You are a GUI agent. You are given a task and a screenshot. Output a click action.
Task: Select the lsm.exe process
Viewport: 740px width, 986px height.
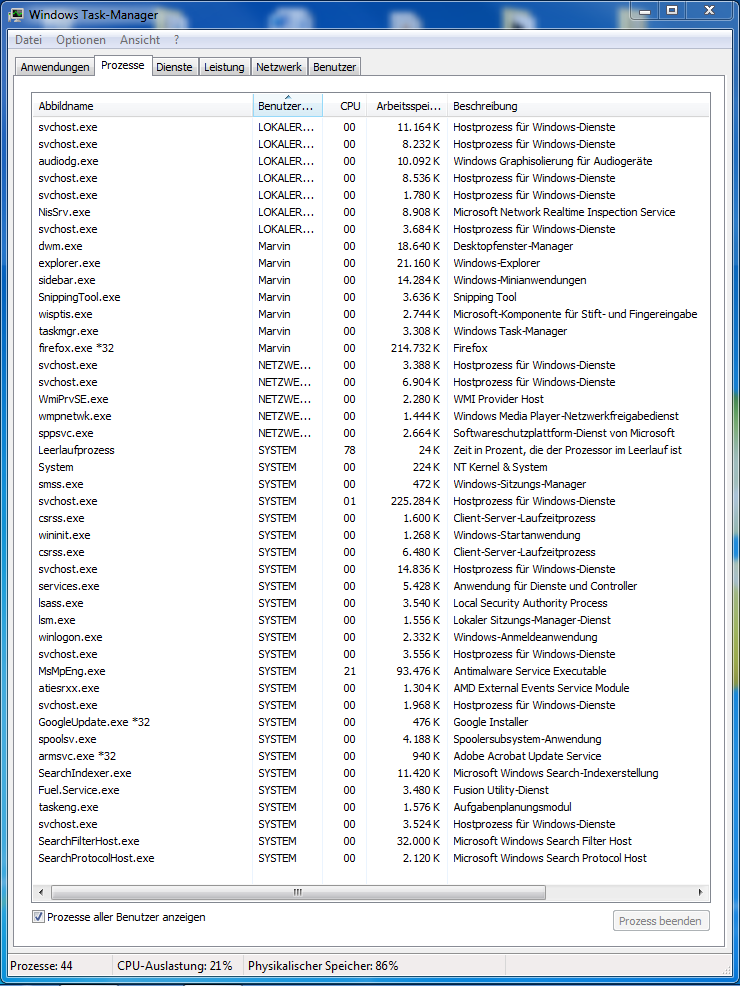point(371,620)
